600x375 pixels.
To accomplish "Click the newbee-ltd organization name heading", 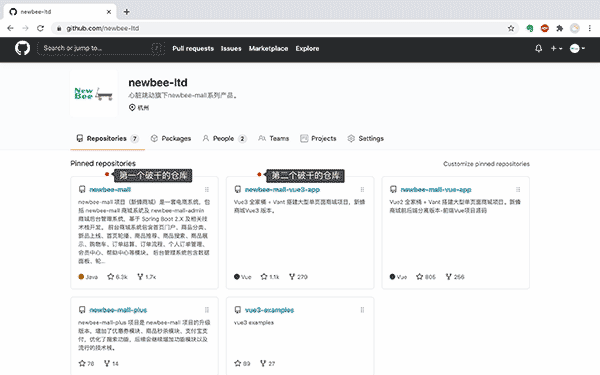I will pos(158,83).
